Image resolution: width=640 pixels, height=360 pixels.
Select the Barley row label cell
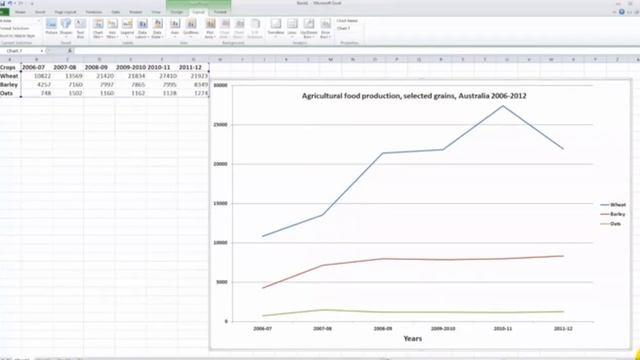coord(9,84)
